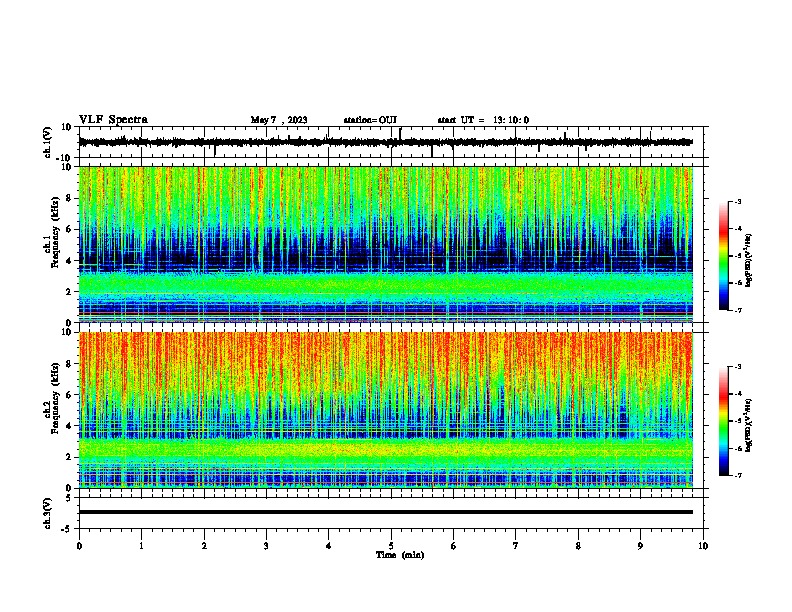This screenshot has width=792, height=612.
Task: Click the '8' kHz tick on ch.1 spectrogram
Action: 70,198
